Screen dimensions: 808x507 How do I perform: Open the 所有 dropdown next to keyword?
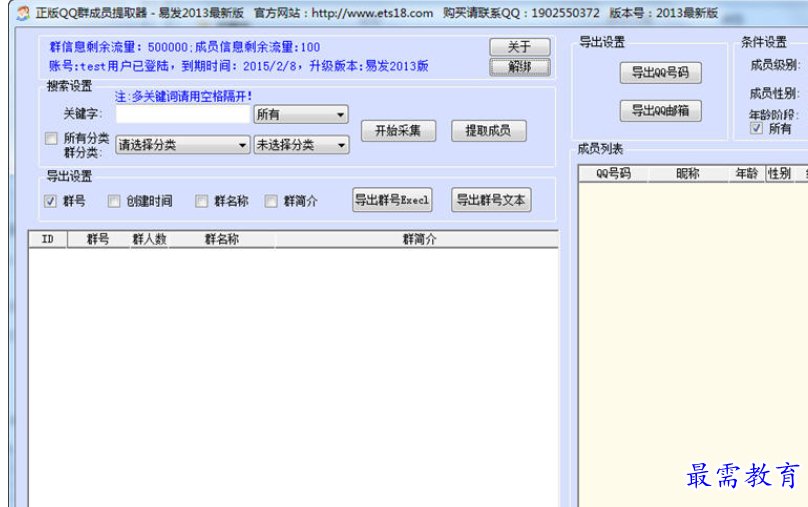click(301, 114)
